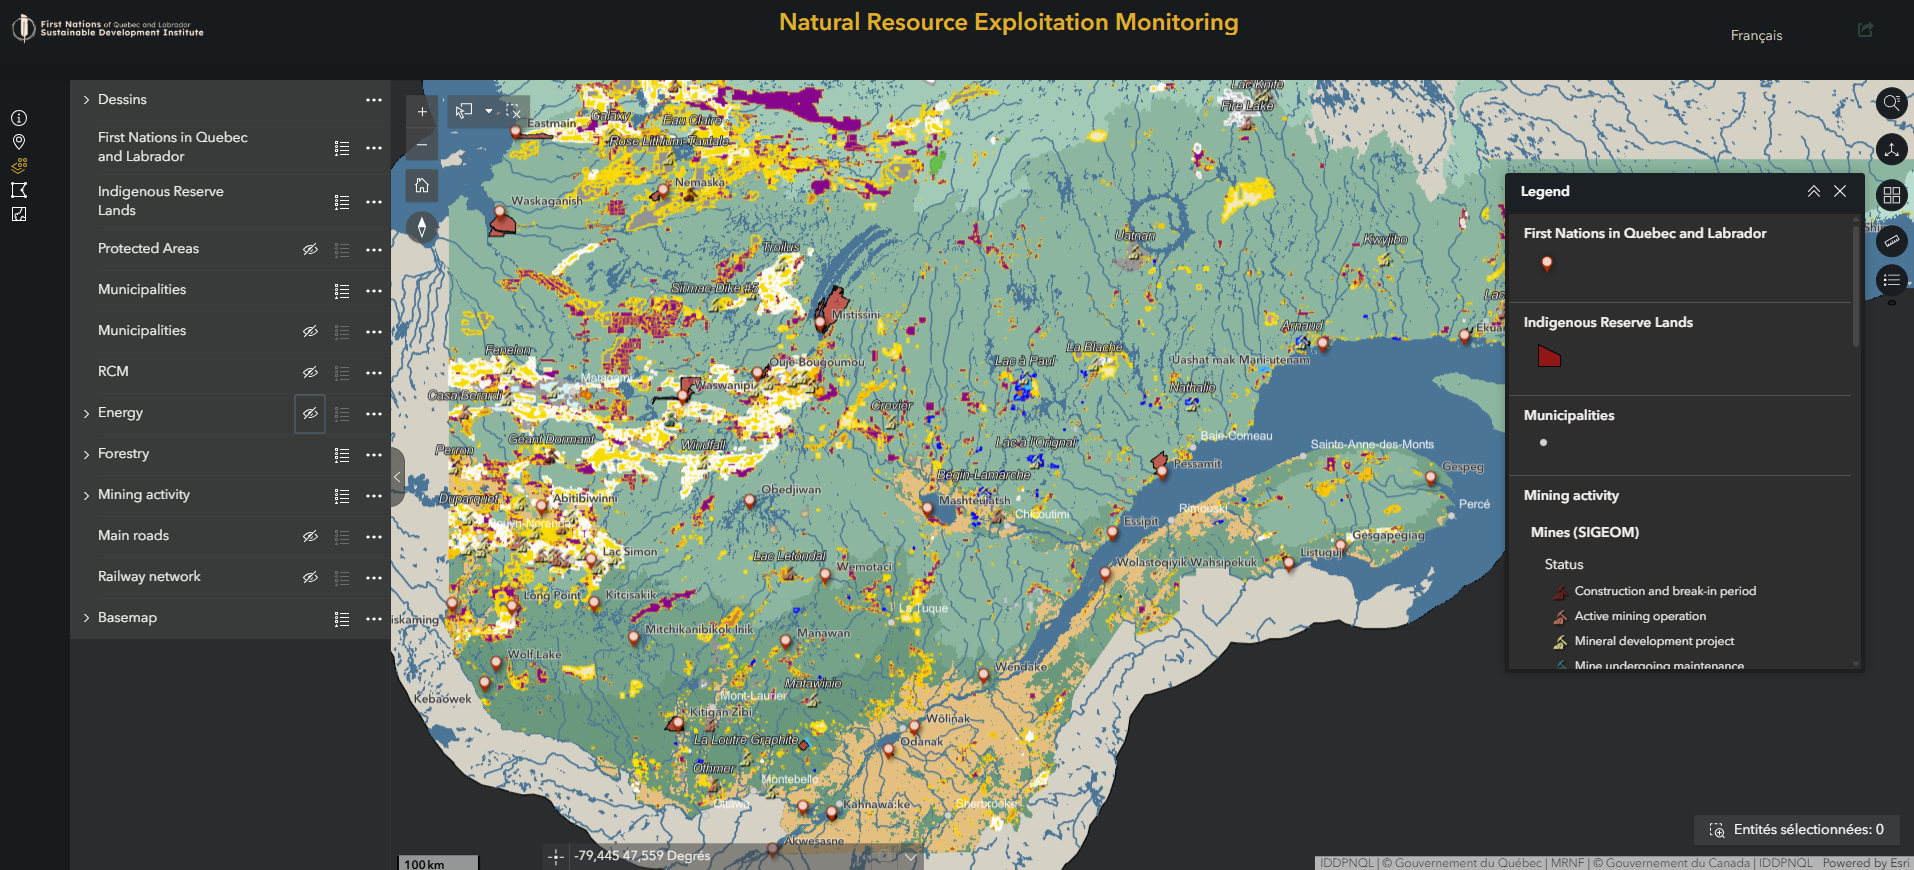Open options menu for Main roads layer

(x=374, y=537)
